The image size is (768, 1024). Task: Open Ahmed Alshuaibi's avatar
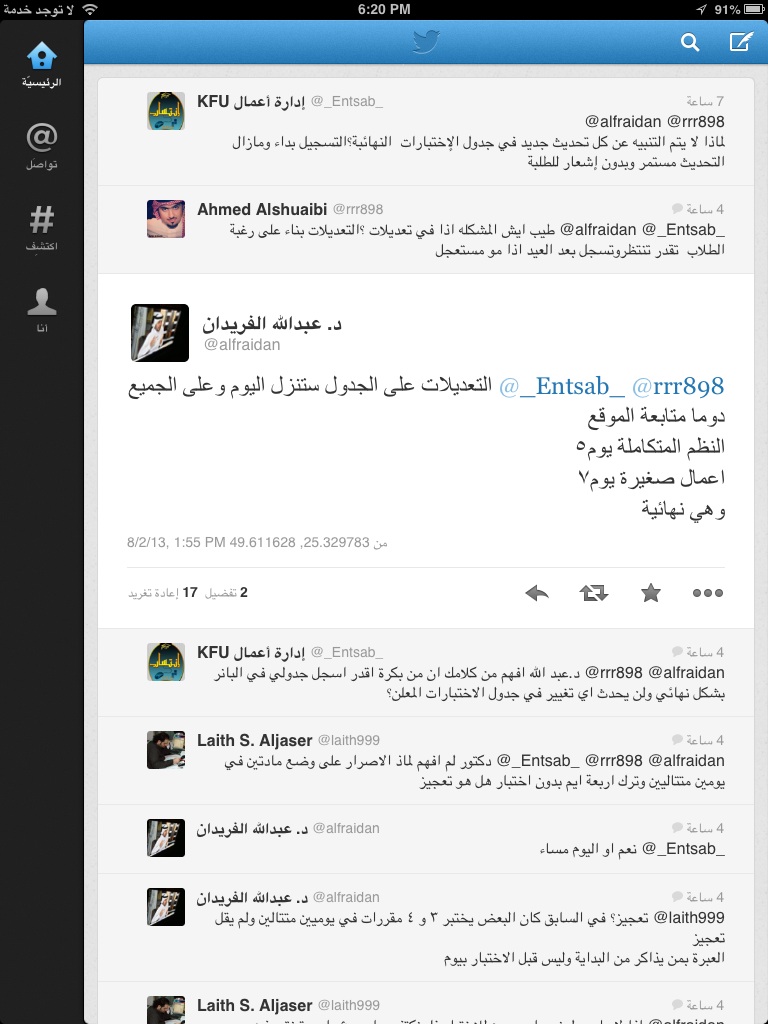(166, 219)
